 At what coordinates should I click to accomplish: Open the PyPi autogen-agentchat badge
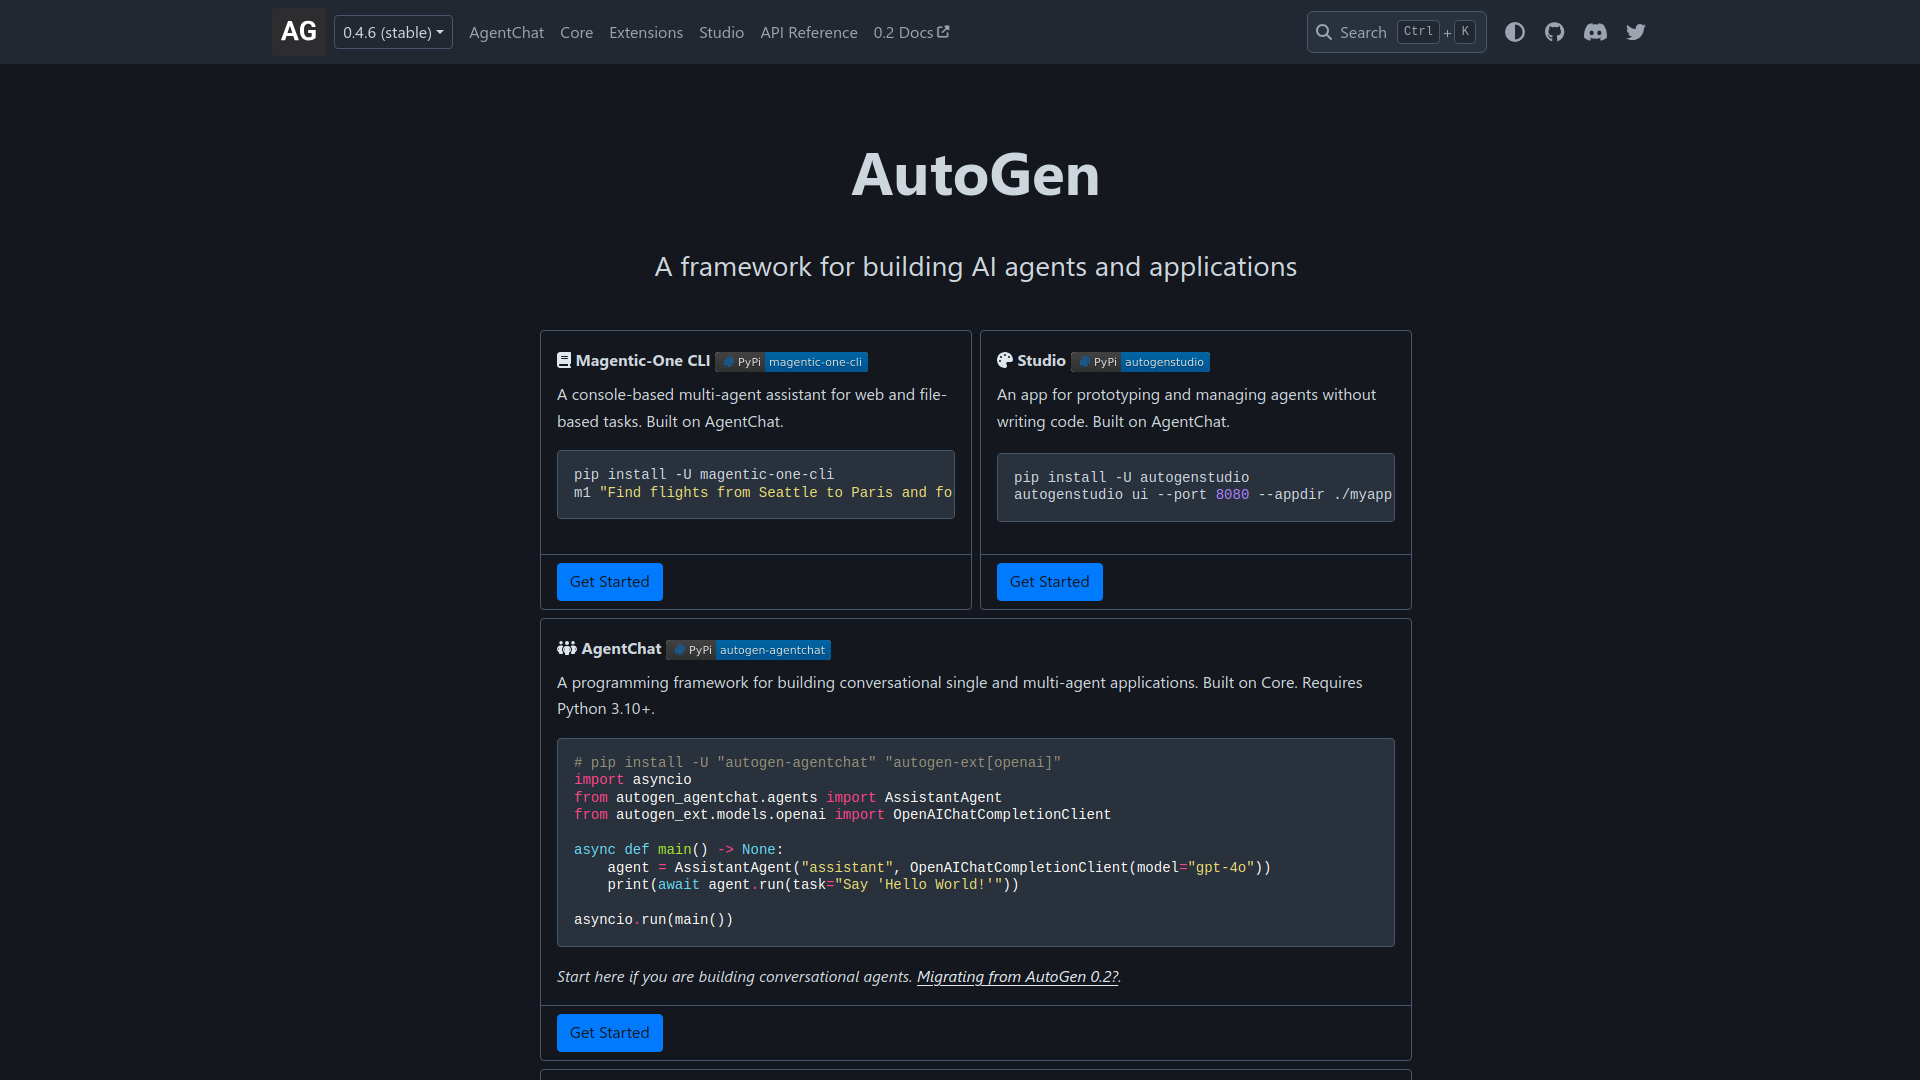pyautogui.click(x=748, y=650)
